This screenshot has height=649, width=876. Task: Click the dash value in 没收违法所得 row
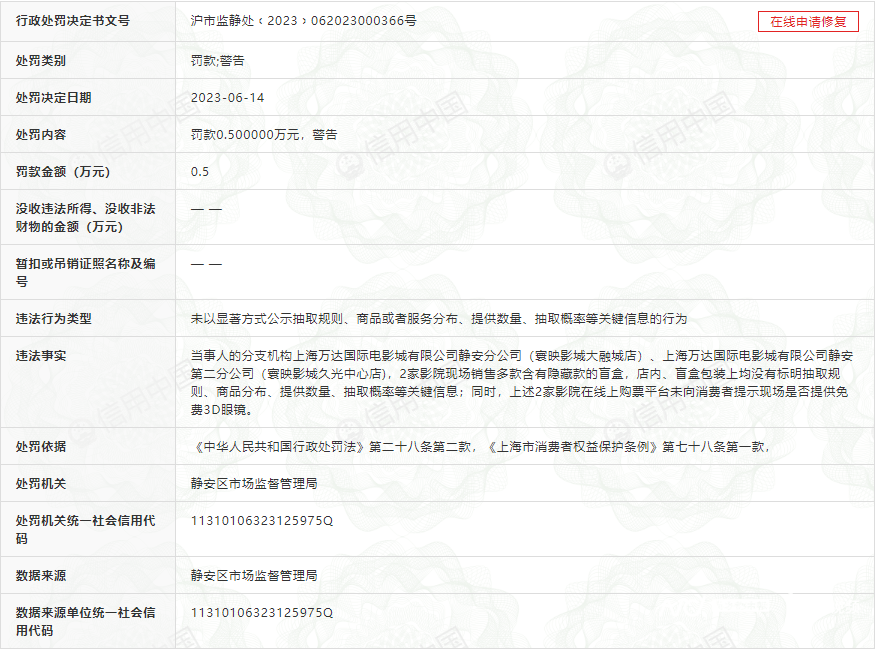[206, 208]
